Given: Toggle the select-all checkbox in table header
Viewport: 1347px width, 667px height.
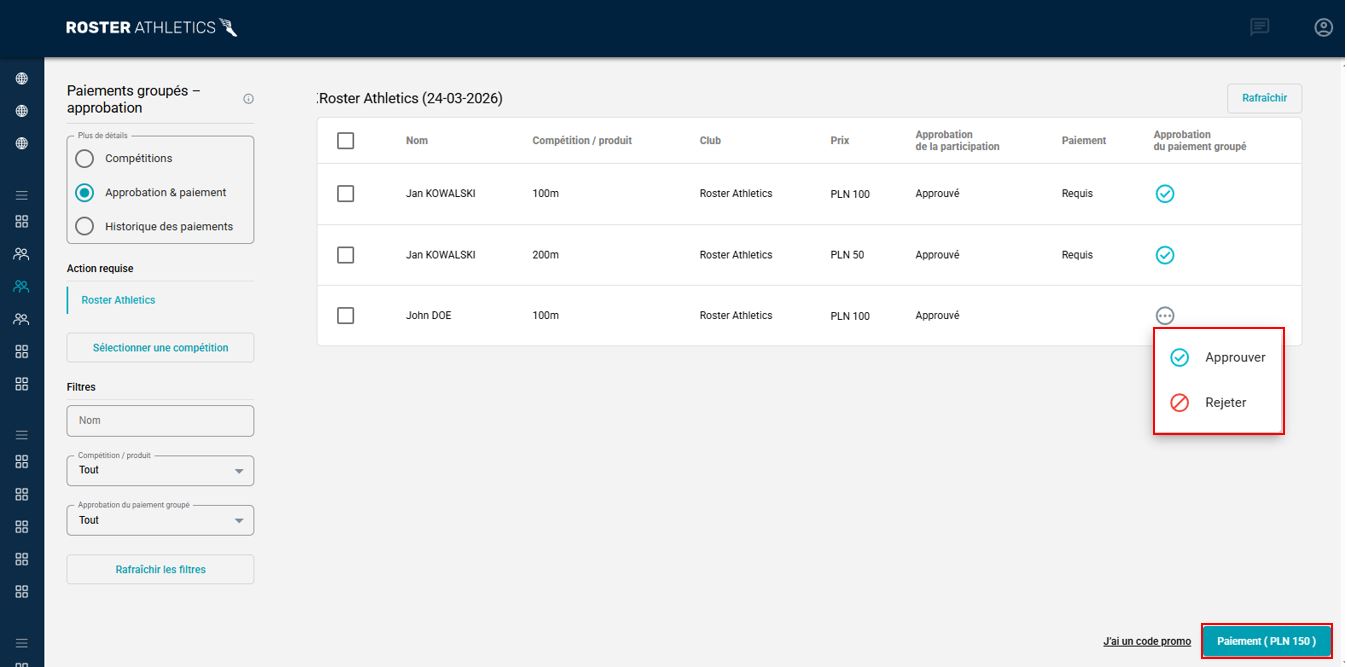Looking at the screenshot, I should pyautogui.click(x=346, y=141).
